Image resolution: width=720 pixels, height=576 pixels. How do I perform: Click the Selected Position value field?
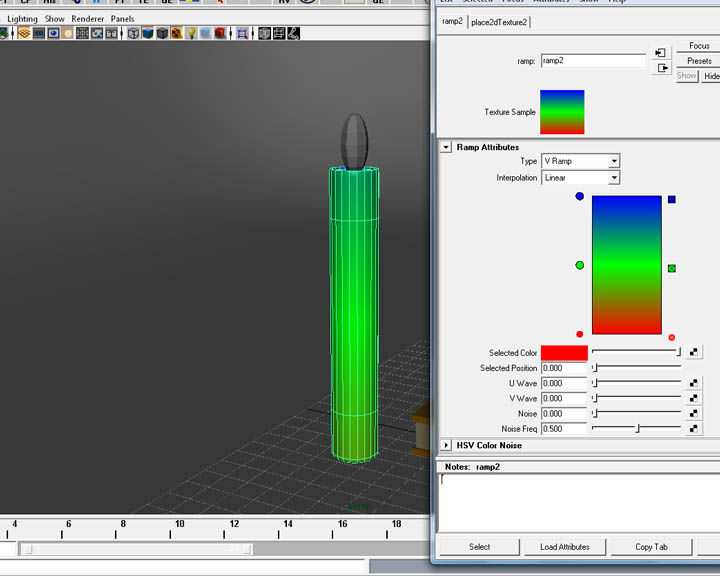pos(564,368)
